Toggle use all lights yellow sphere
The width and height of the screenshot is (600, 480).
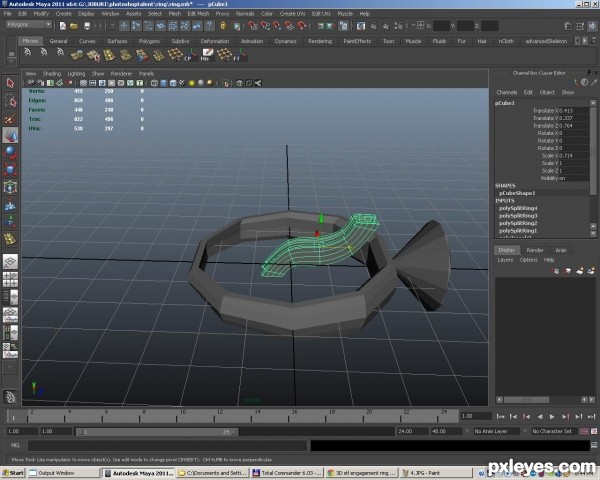click(192, 83)
